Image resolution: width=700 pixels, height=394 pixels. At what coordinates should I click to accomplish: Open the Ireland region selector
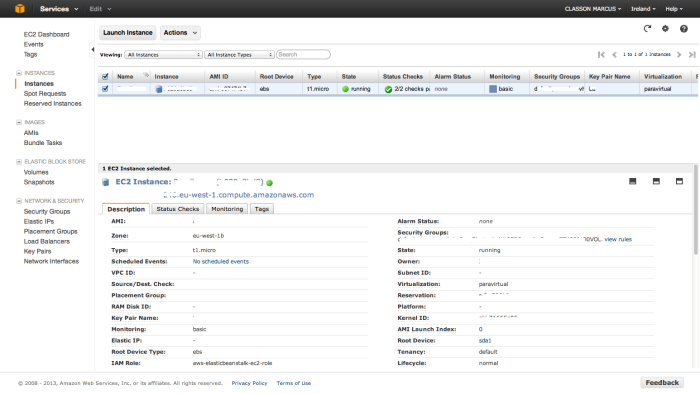[x=643, y=8]
